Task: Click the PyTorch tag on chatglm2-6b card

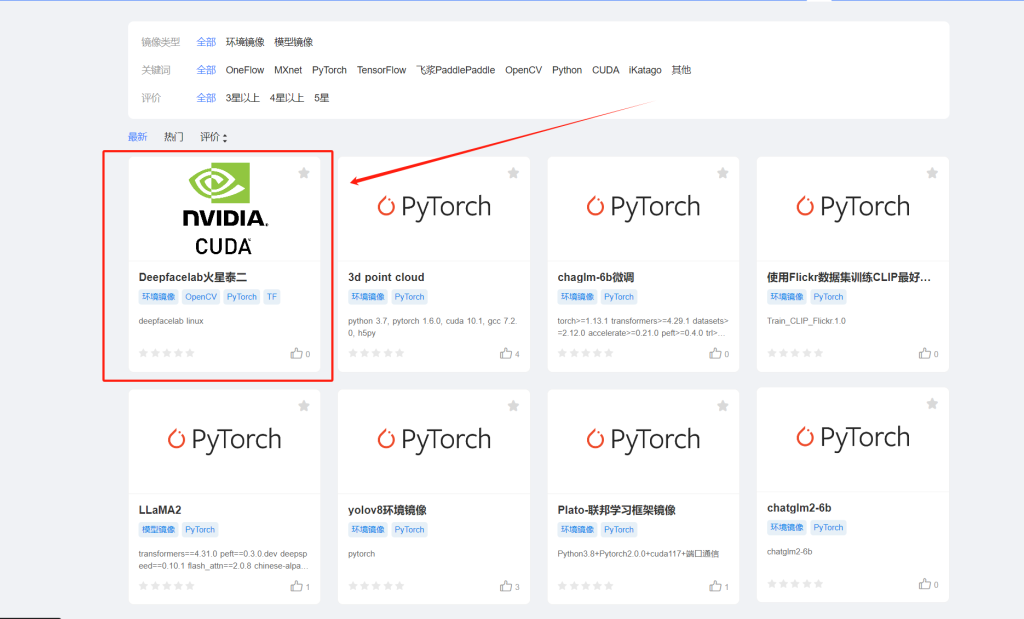Action: [828, 528]
